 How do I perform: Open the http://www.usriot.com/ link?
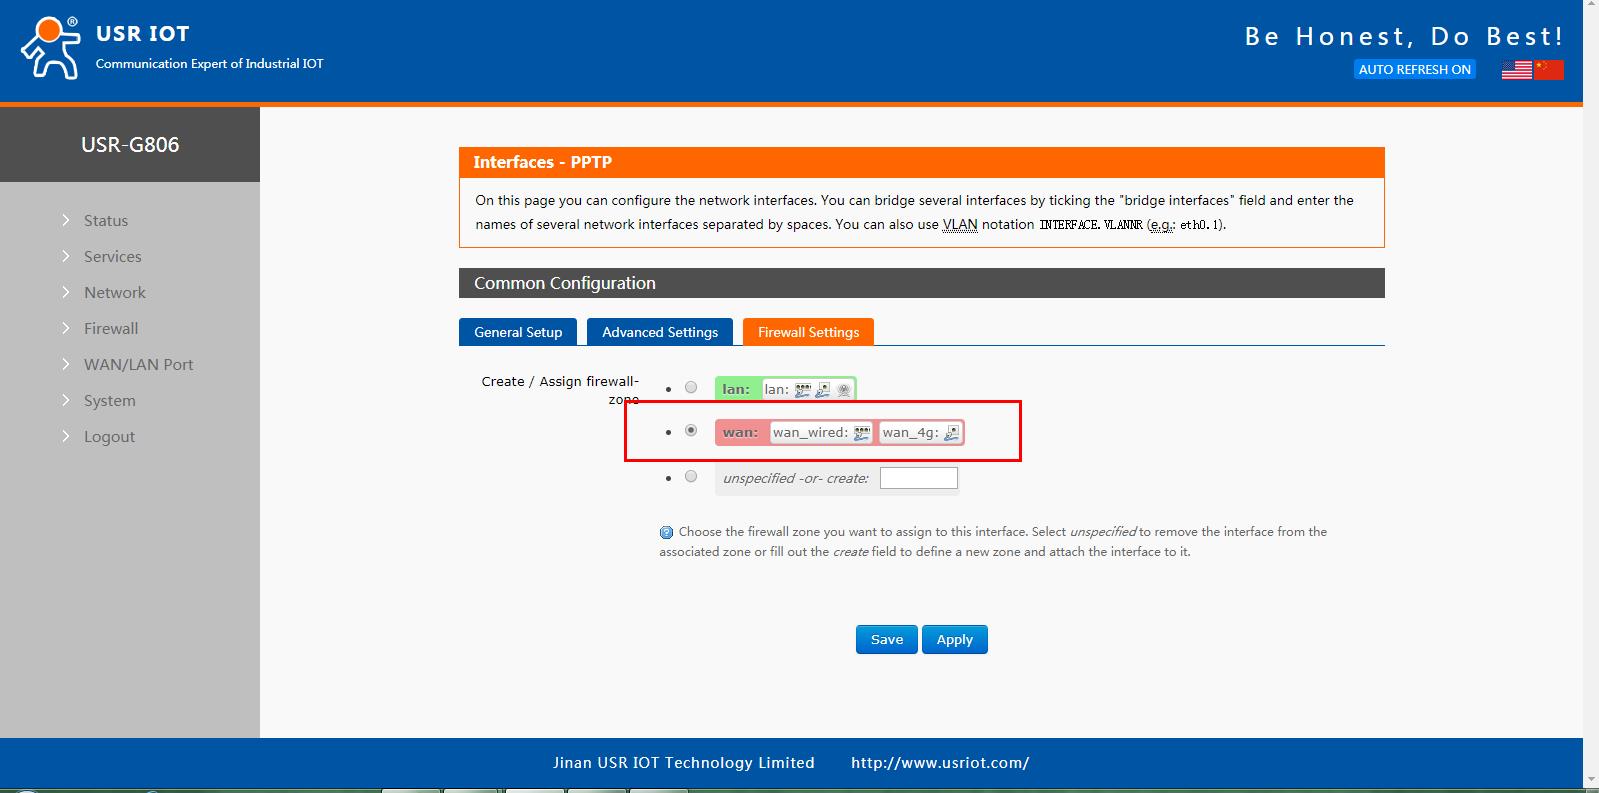tap(940, 762)
